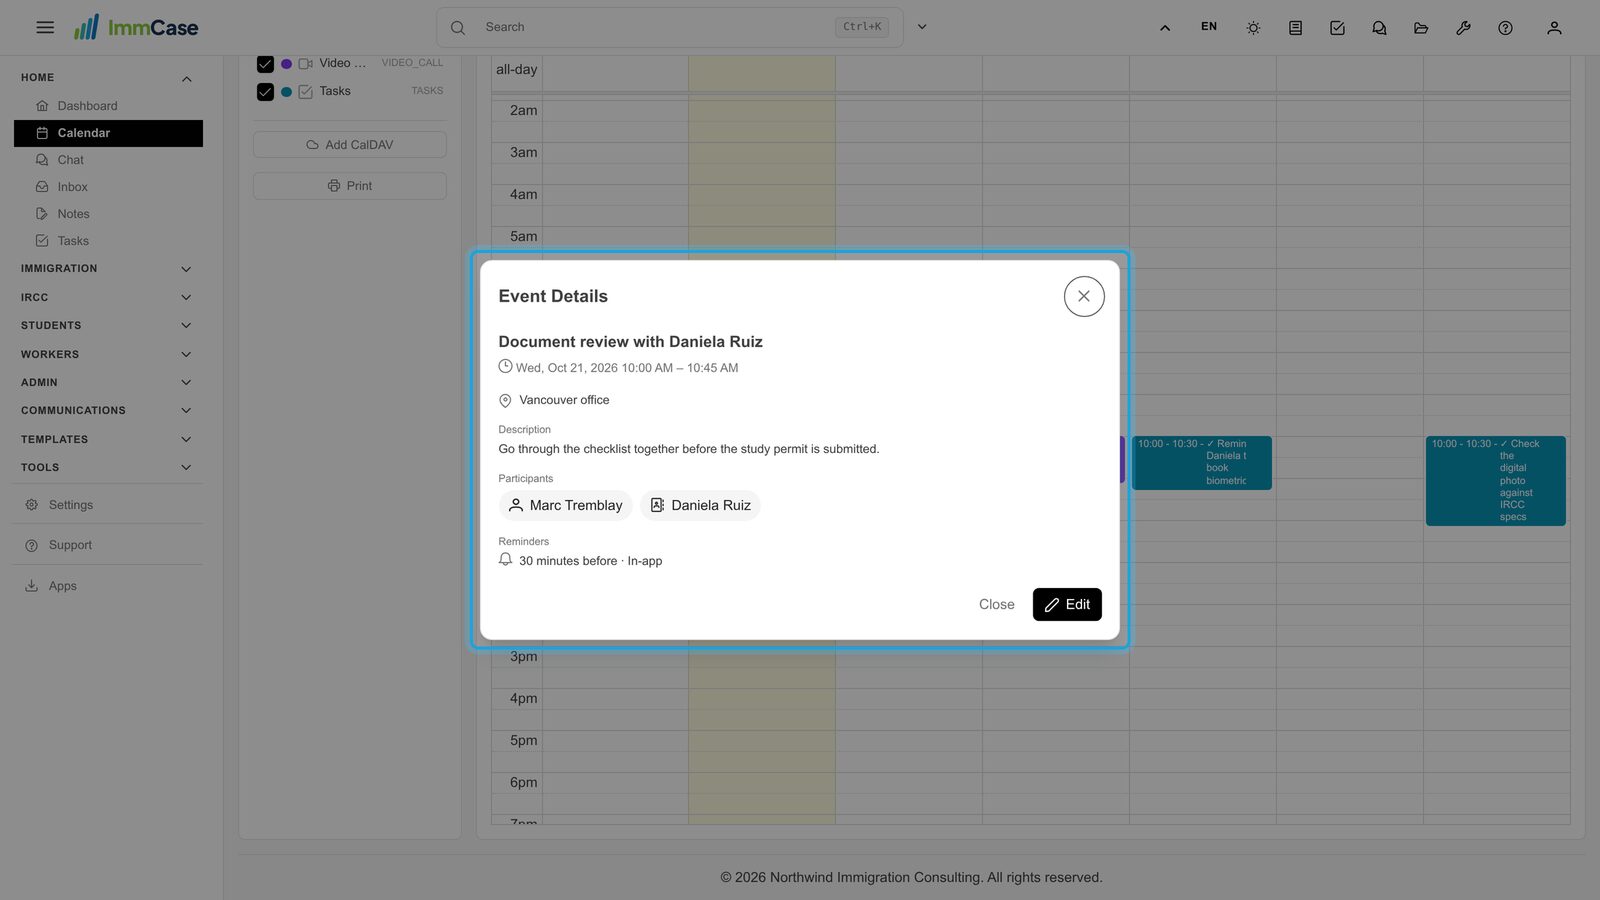Open the wrench tools icon in header

click(1463, 28)
